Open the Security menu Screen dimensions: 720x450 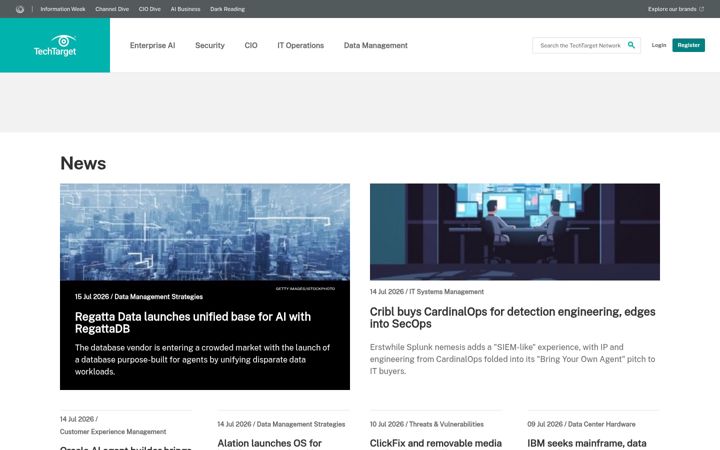pyautogui.click(x=210, y=45)
